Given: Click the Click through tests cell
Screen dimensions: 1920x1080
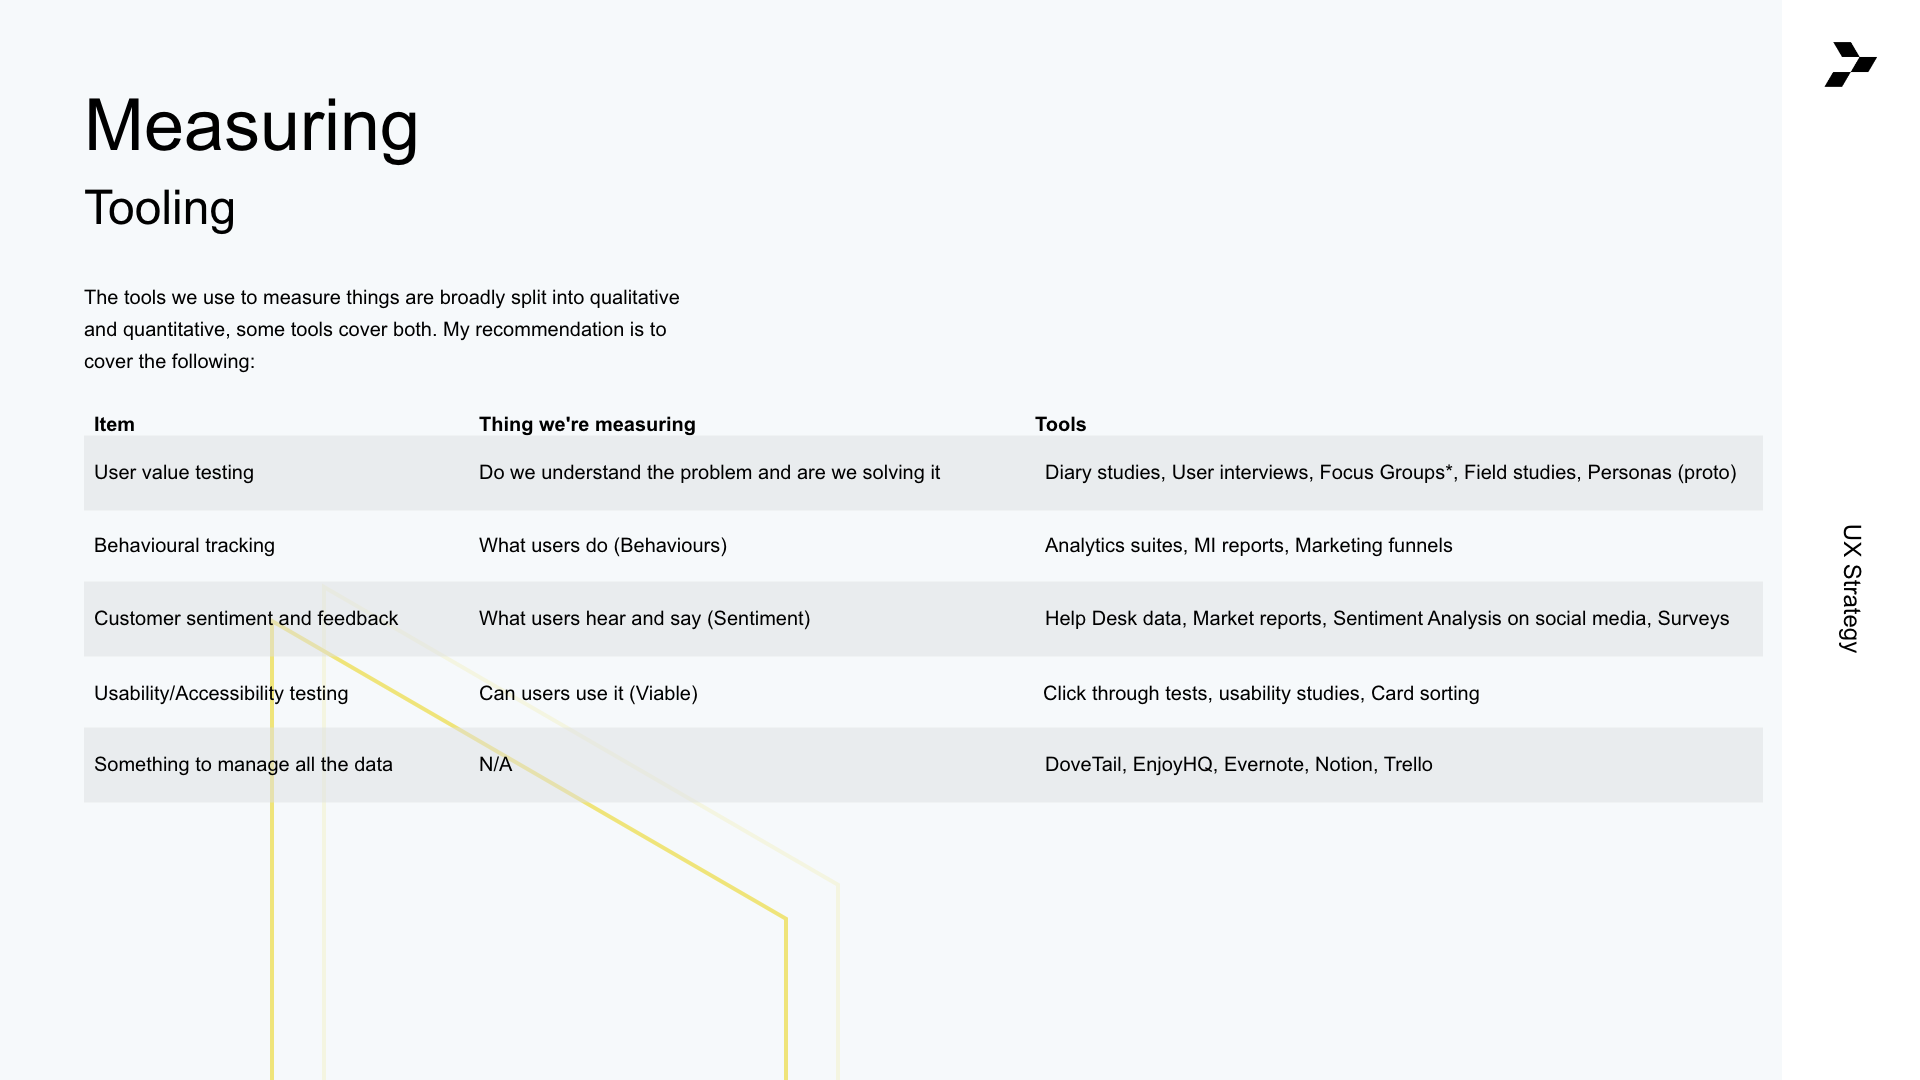Looking at the screenshot, I should click(1261, 693).
